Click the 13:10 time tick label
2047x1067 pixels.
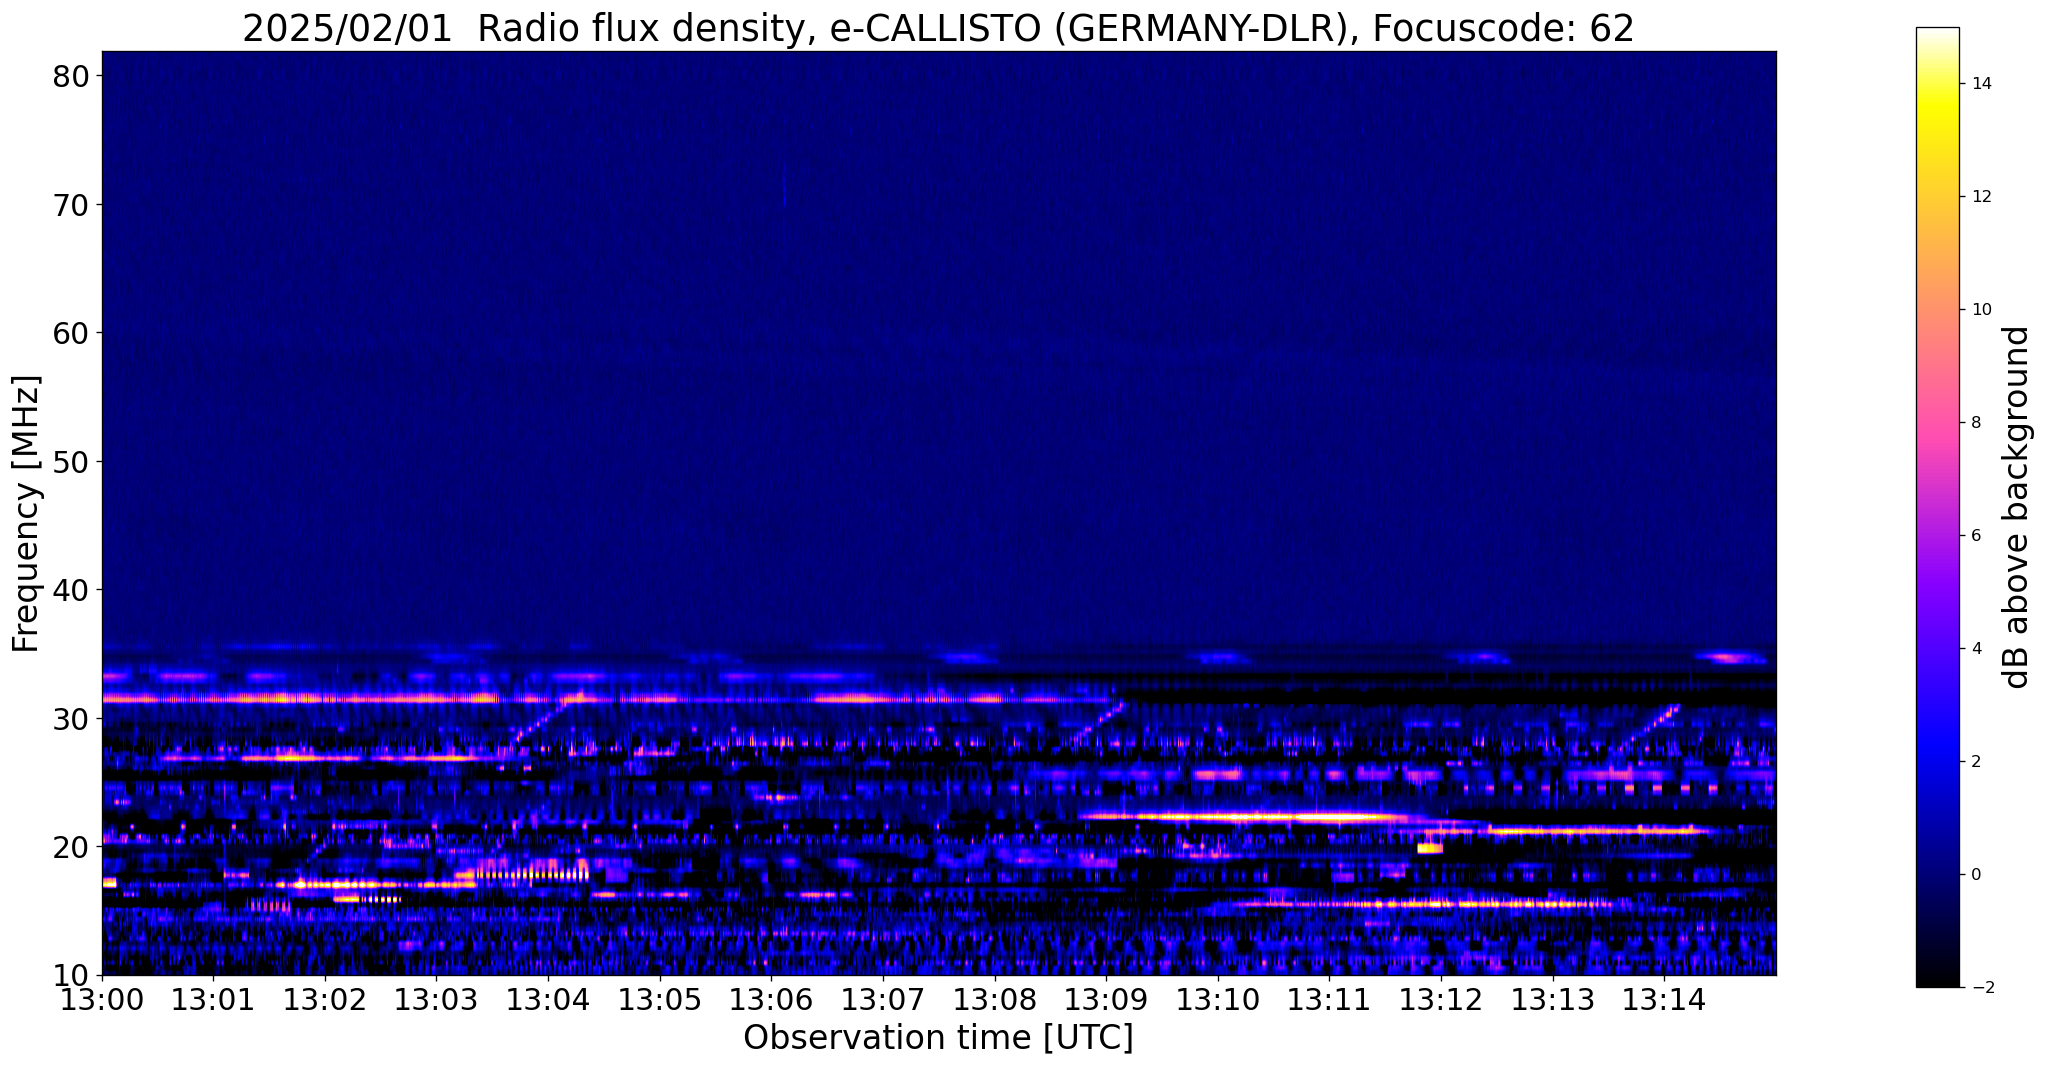pyautogui.click(x=1217, y=998)
